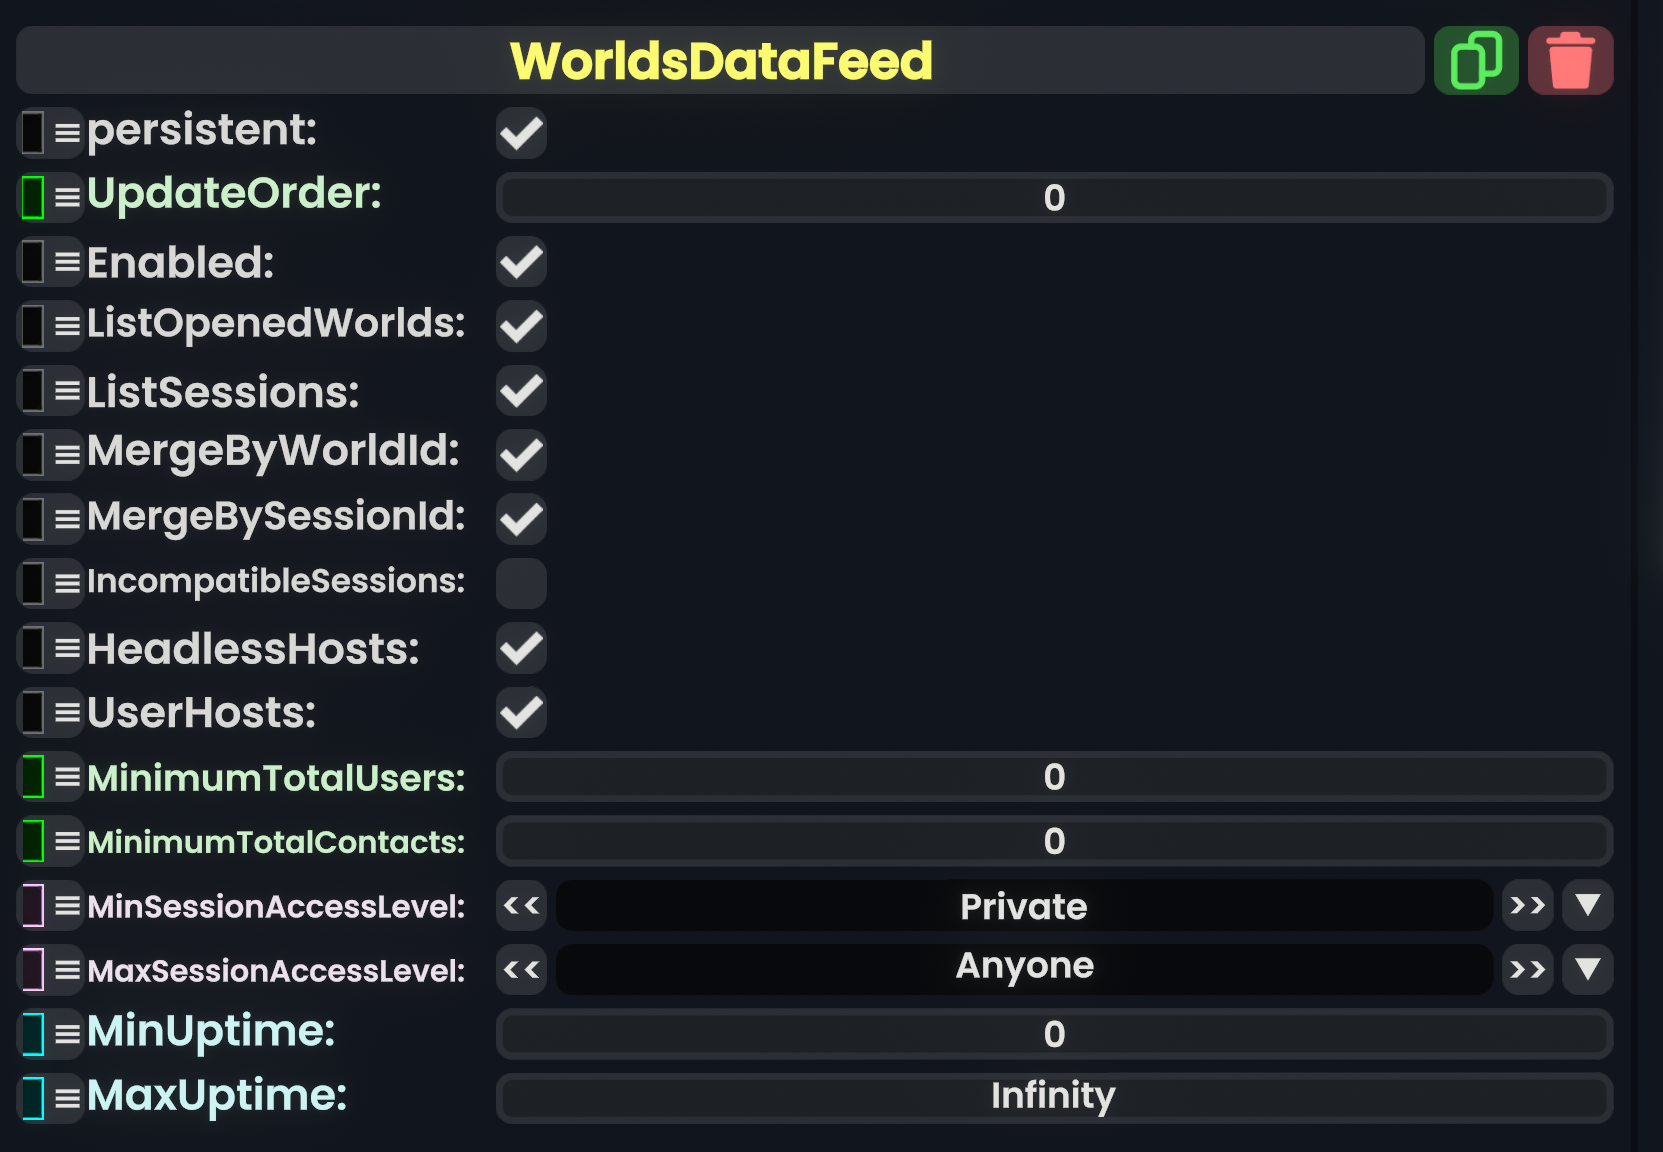Screen dimensions: 1663x1152
Task: Click the pink reference box beside MinSessionAccessLevel
Action: click(x=33, y=905)
